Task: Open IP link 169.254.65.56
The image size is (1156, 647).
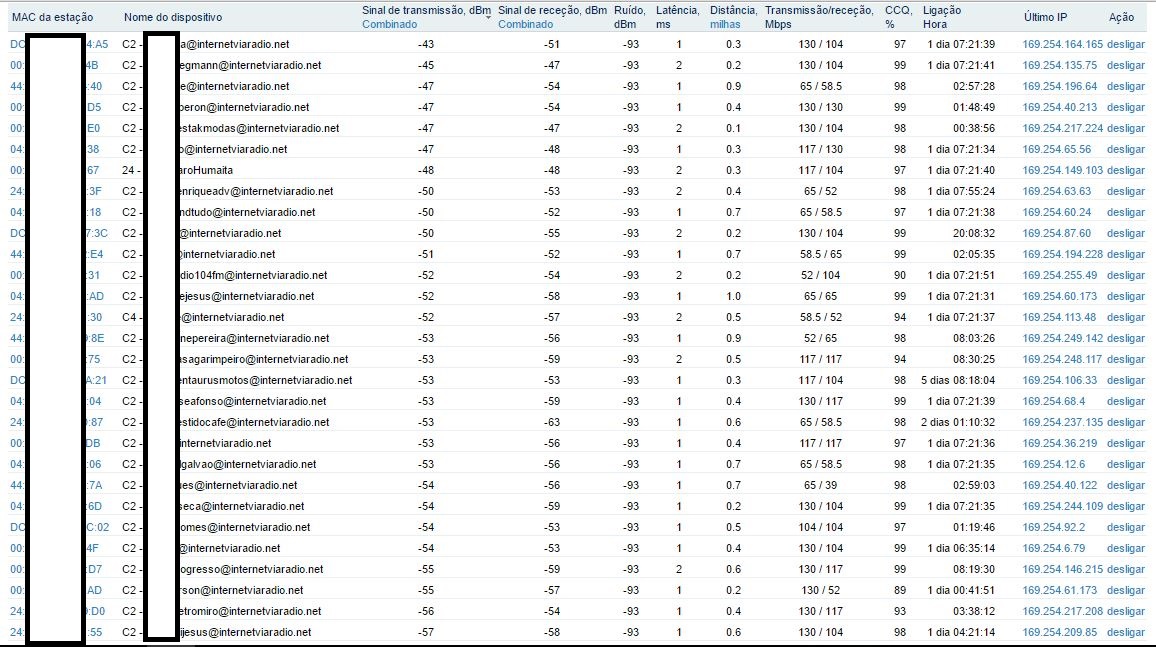Action: click(x=1056, y=149)
